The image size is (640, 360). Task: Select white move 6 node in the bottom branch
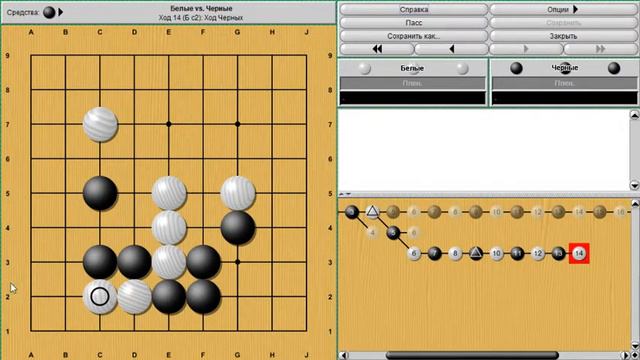click(414, 253)
